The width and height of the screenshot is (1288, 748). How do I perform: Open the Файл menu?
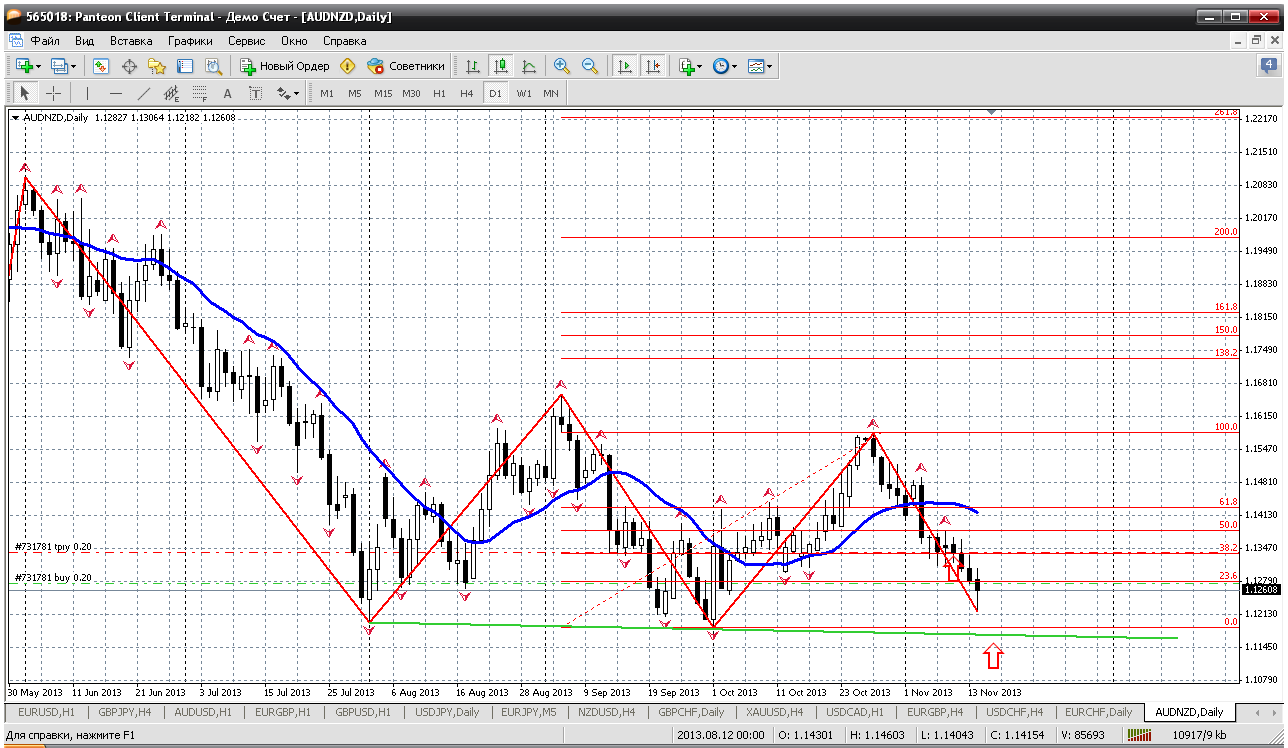pyautogui.click(x=45, y=41)
